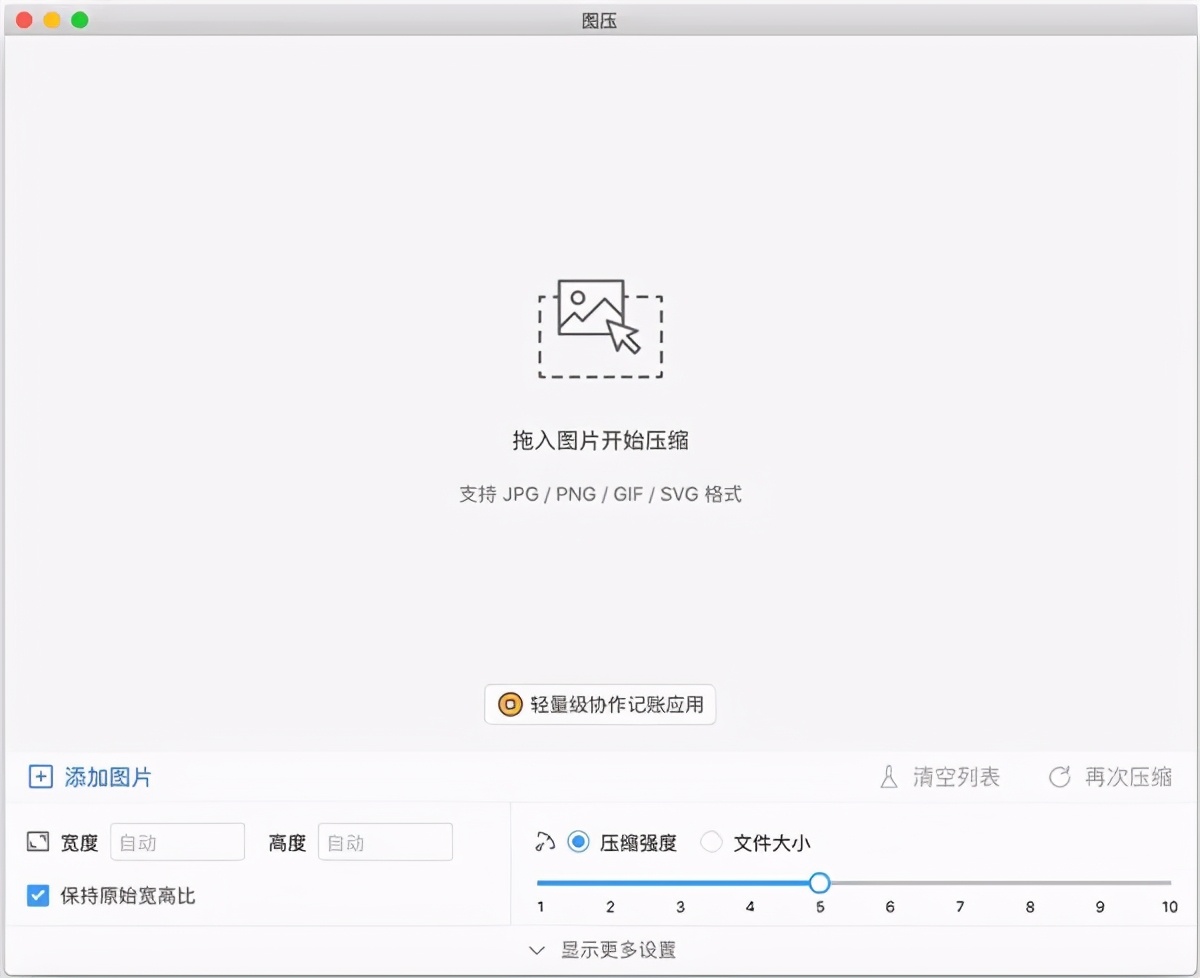Click the plus icon beside 添加图片
The width and height of the screenshot is (1200, 978).
click(x=40, y=777)
